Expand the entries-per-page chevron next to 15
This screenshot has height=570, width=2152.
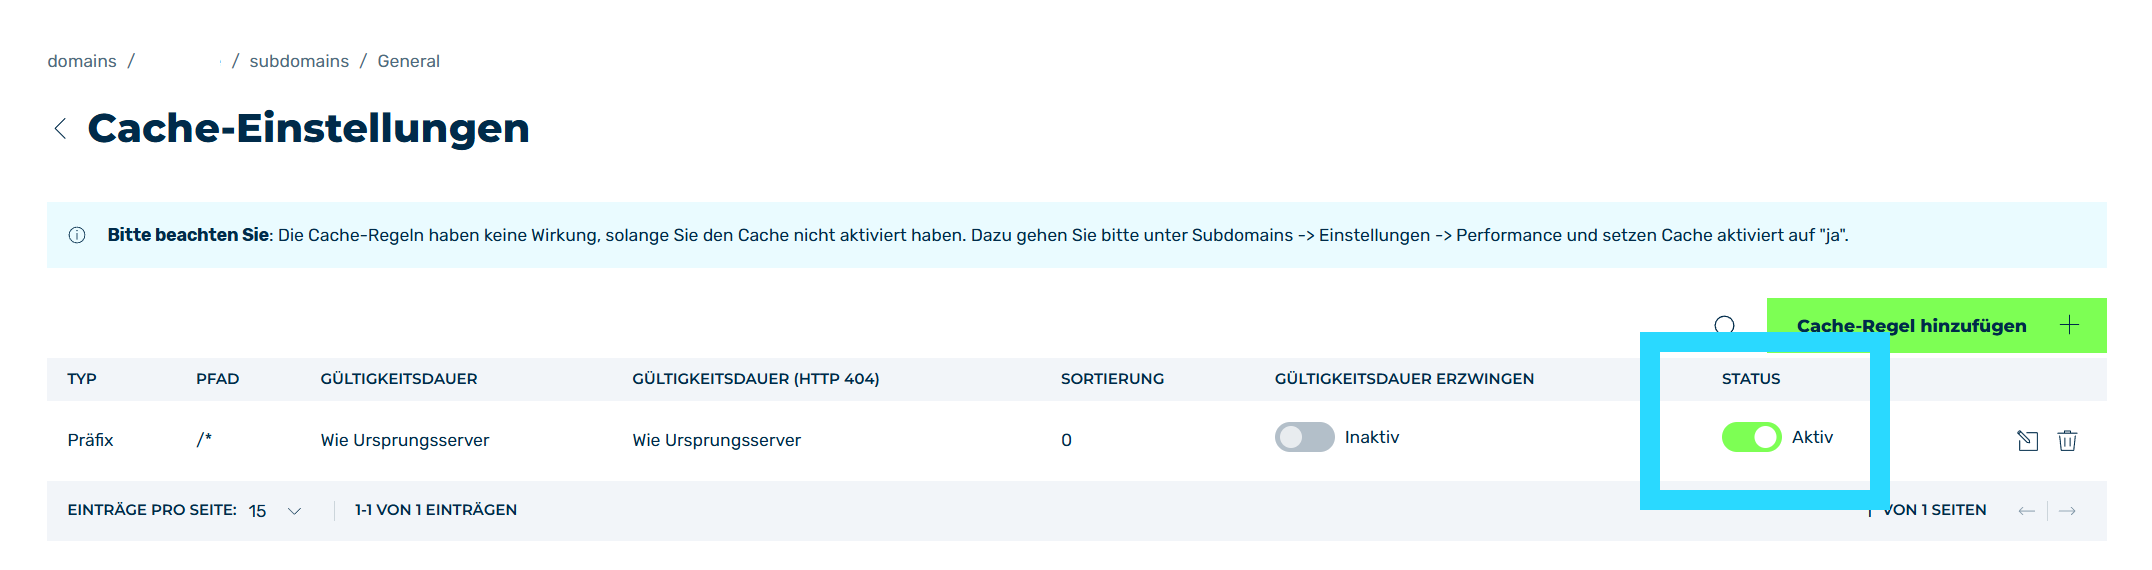coord(294,511)
